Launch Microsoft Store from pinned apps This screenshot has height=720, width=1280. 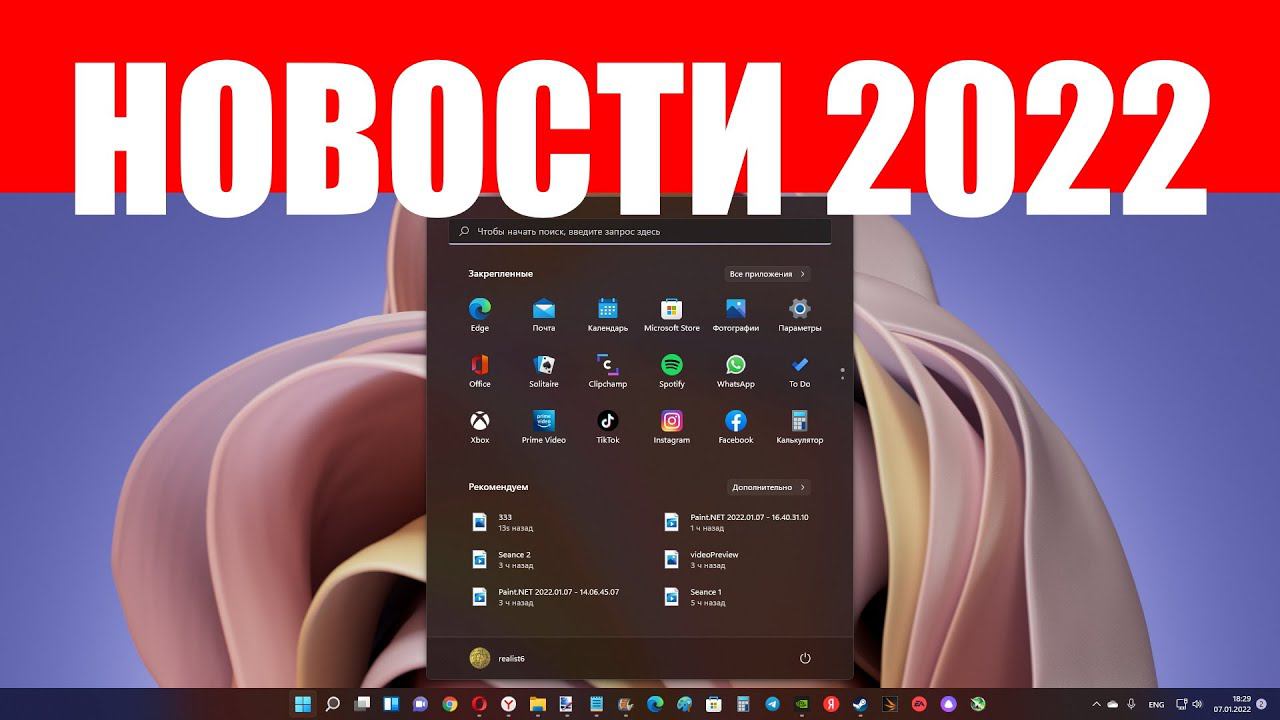(672, 314)
